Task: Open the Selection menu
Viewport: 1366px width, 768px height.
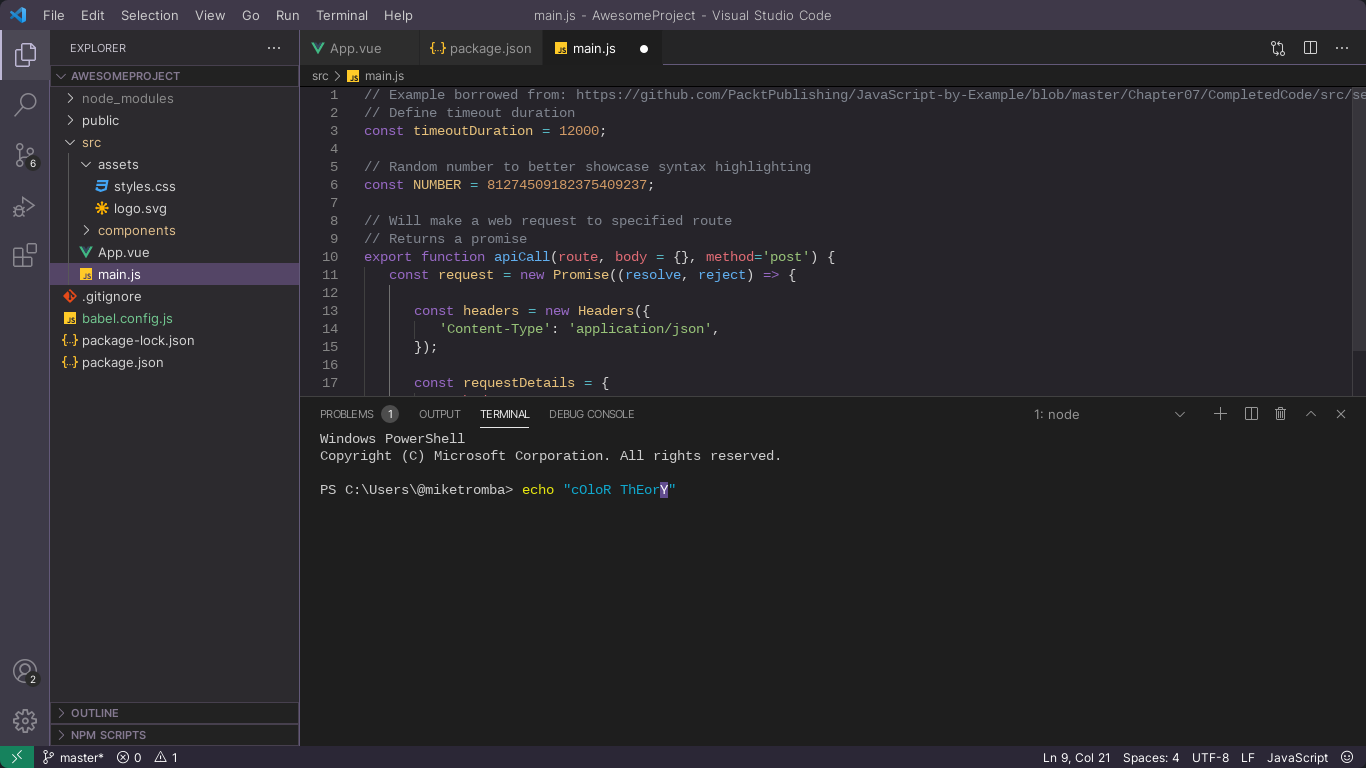Action: [x=149, y=15]
